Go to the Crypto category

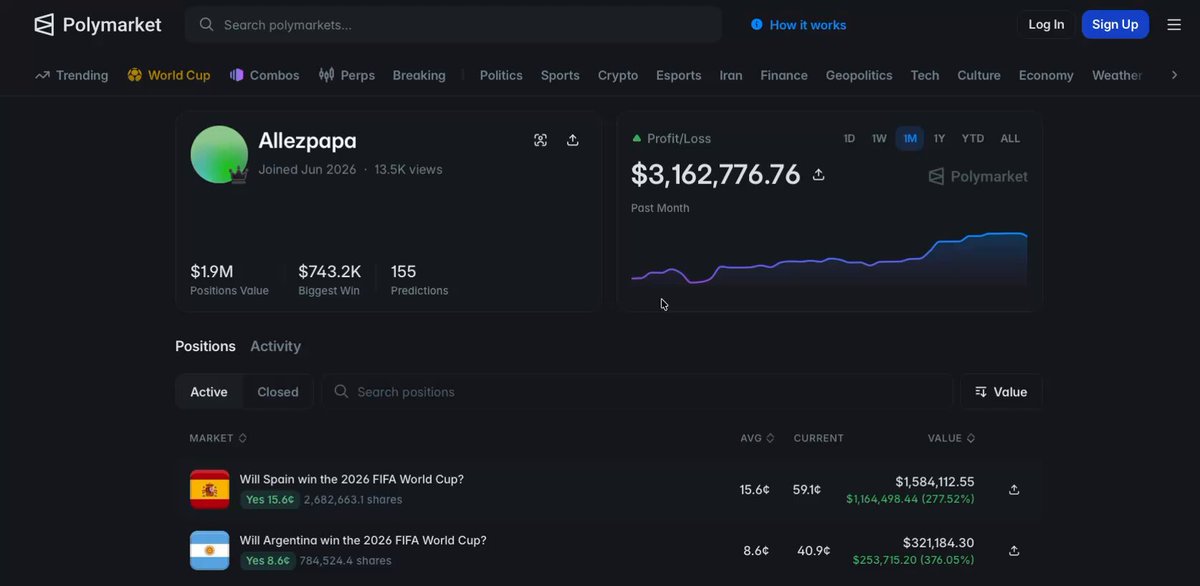click(x=618, y=75)
